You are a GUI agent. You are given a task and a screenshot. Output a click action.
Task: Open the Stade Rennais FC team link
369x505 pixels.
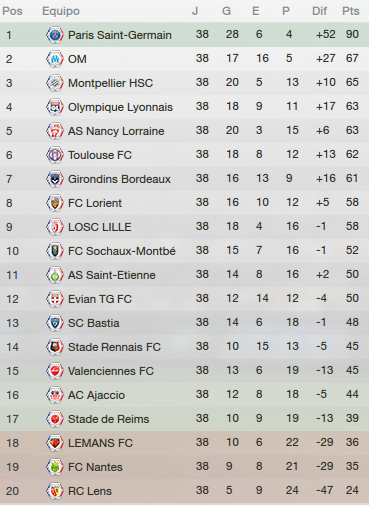point(114,347)
